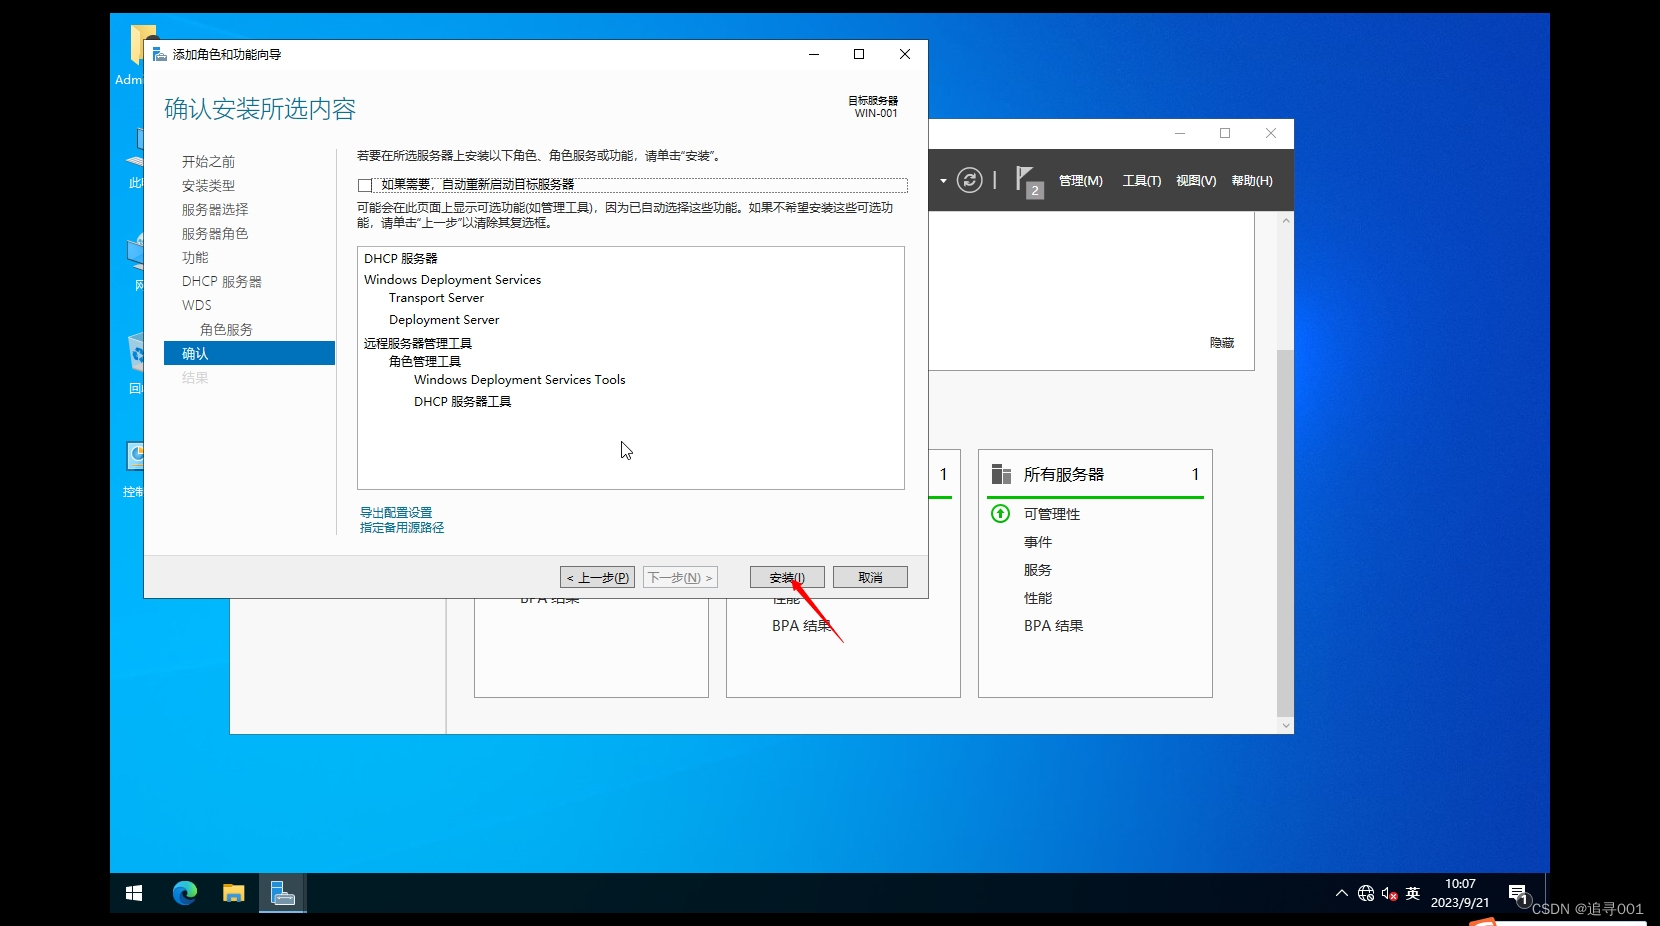Open 可管理性 under 所有服务器
The width and height of the screenshot is (1660, 926).
pyautogui.click(x=1052, y=514)
